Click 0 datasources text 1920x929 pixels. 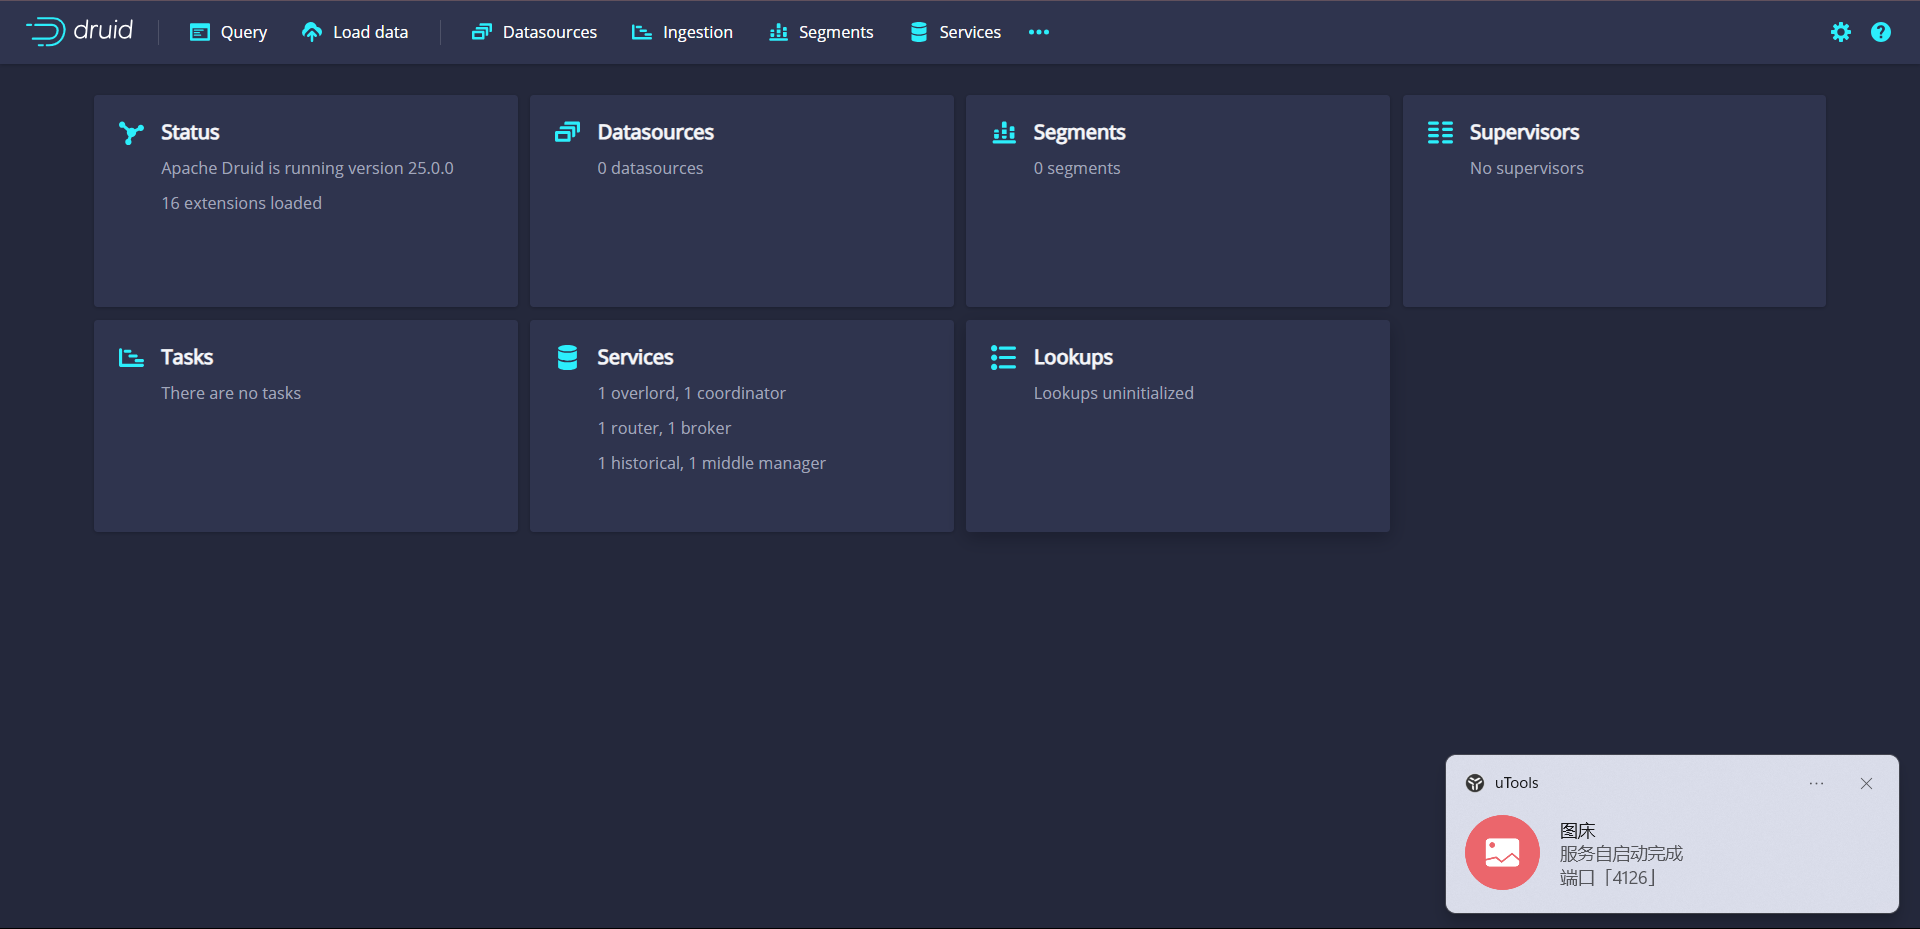point(650,168)
